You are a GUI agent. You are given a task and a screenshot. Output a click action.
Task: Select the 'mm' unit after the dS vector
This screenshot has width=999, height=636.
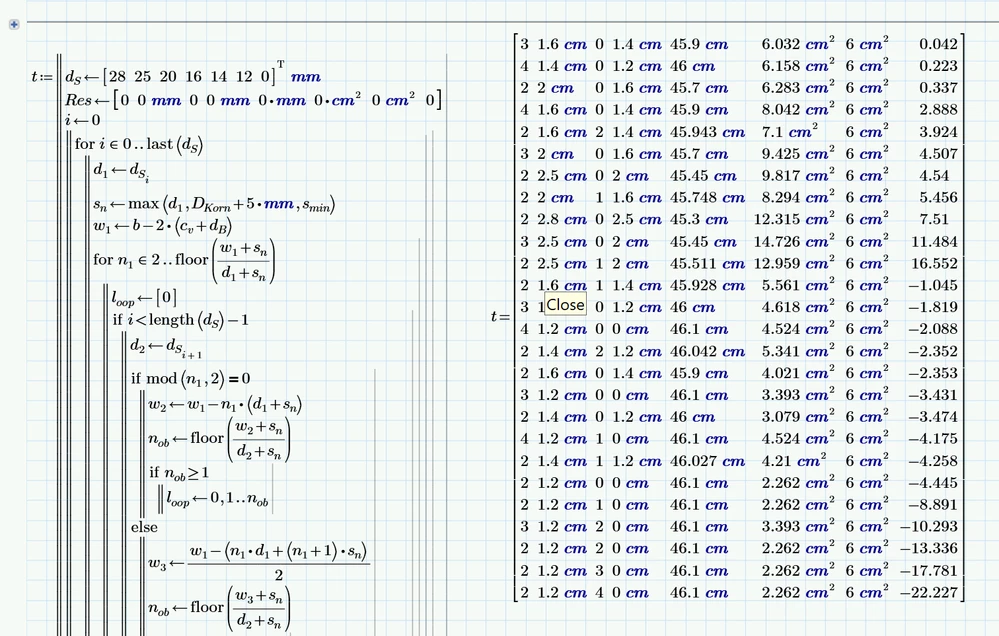tap(306, 77)
